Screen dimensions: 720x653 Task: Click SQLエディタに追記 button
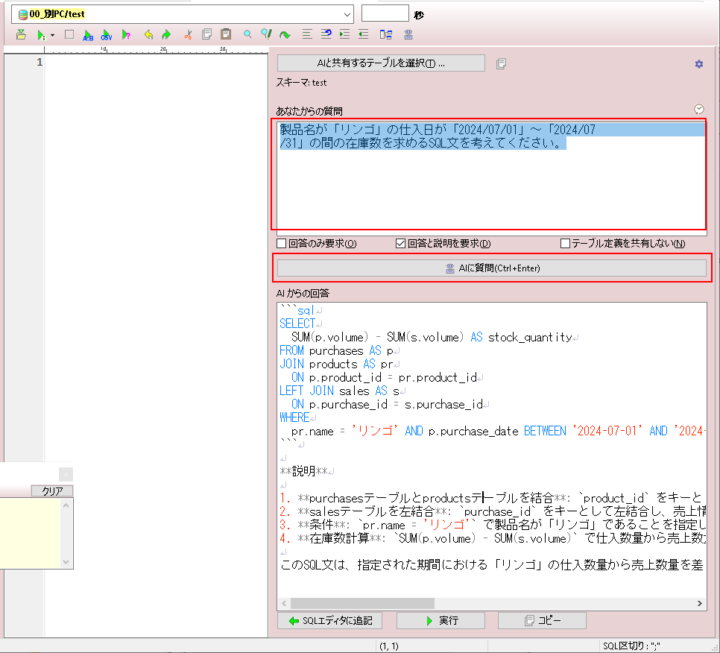(330, 621)
